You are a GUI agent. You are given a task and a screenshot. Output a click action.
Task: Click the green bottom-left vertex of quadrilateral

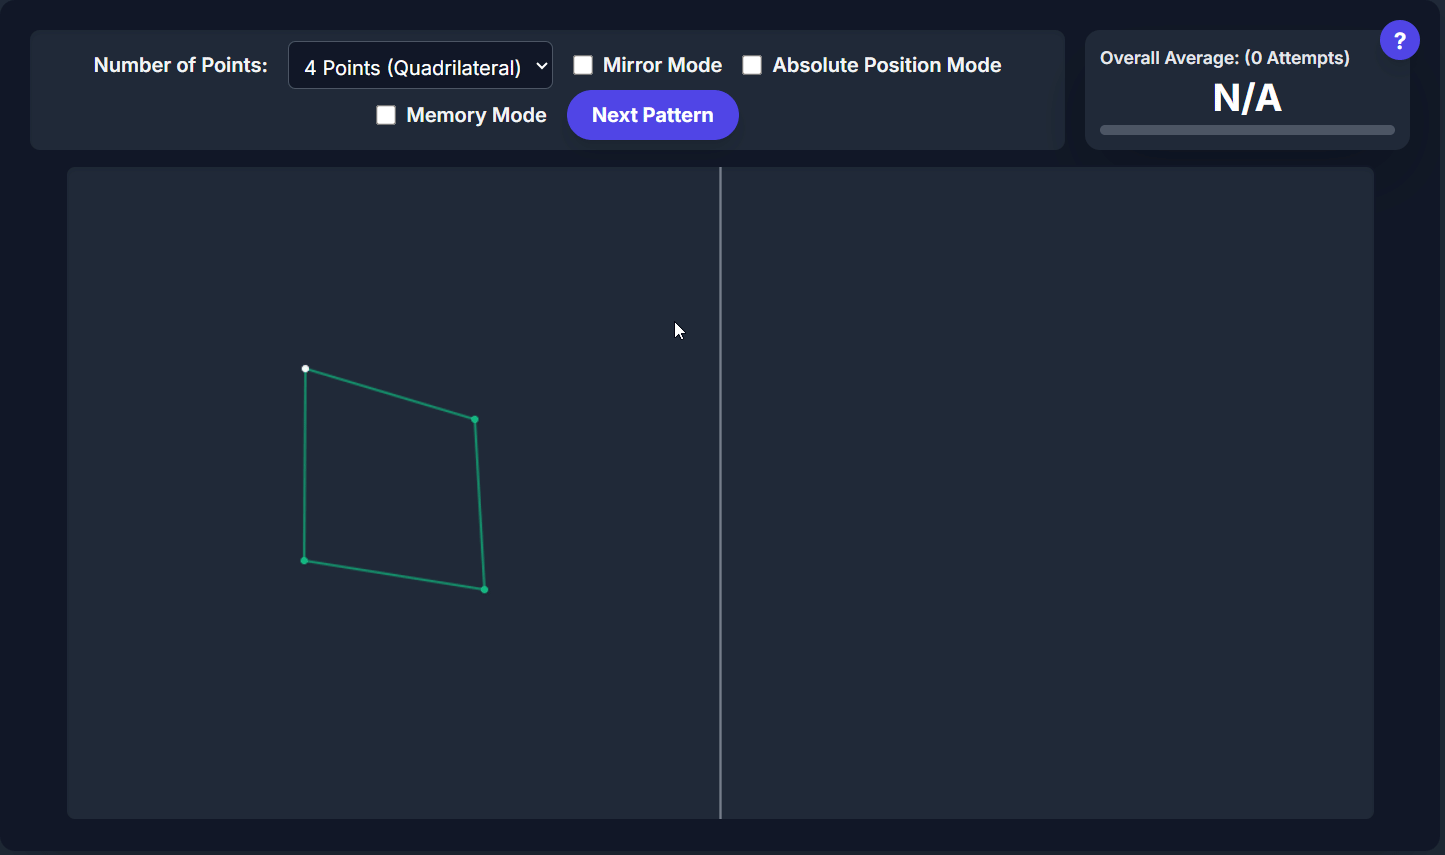(x=304, y=561)
